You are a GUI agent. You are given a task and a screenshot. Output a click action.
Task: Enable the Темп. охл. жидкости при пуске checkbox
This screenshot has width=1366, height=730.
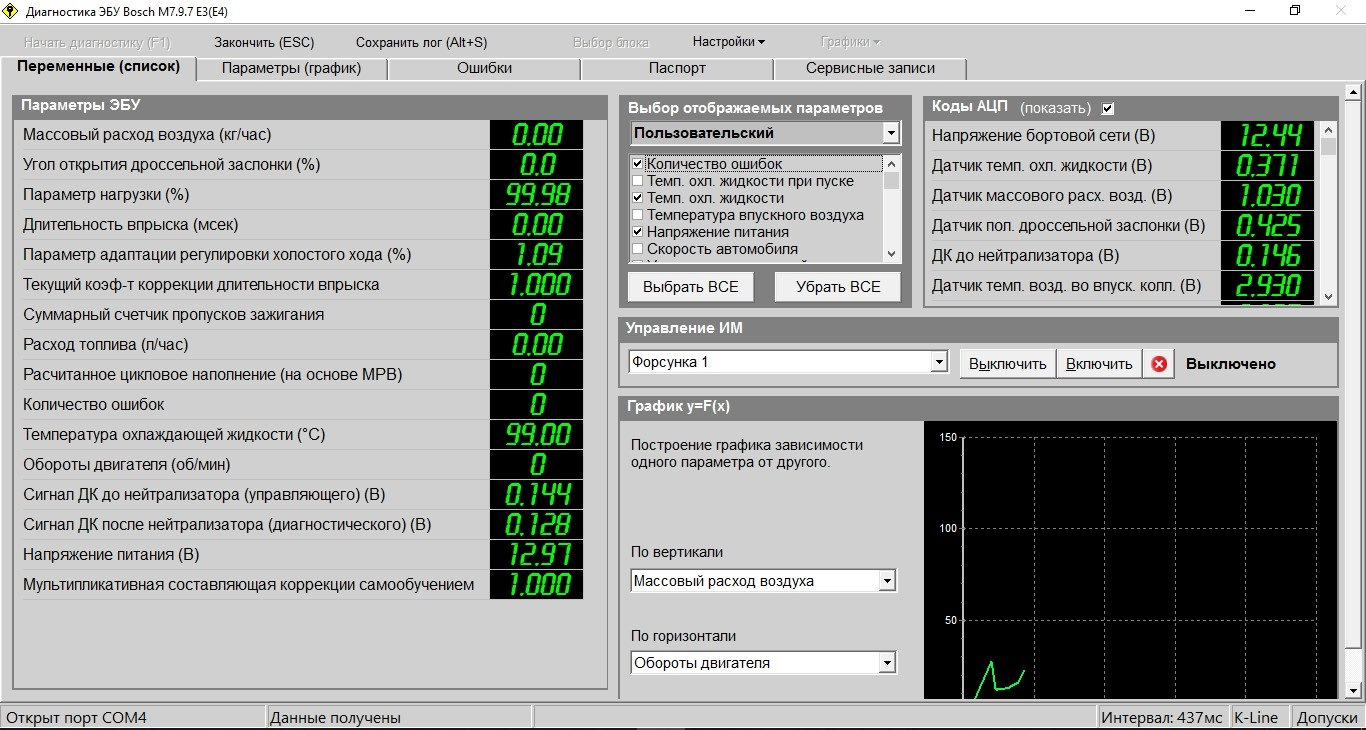point(638,181)
